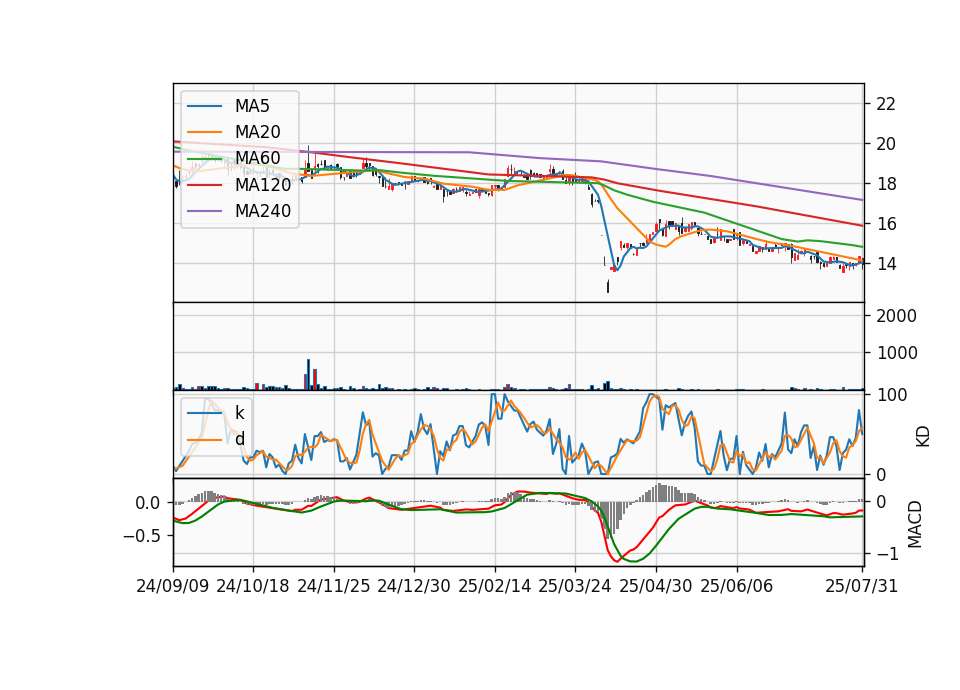Click the MACD left axis value -0.5

tap(141, 536)
